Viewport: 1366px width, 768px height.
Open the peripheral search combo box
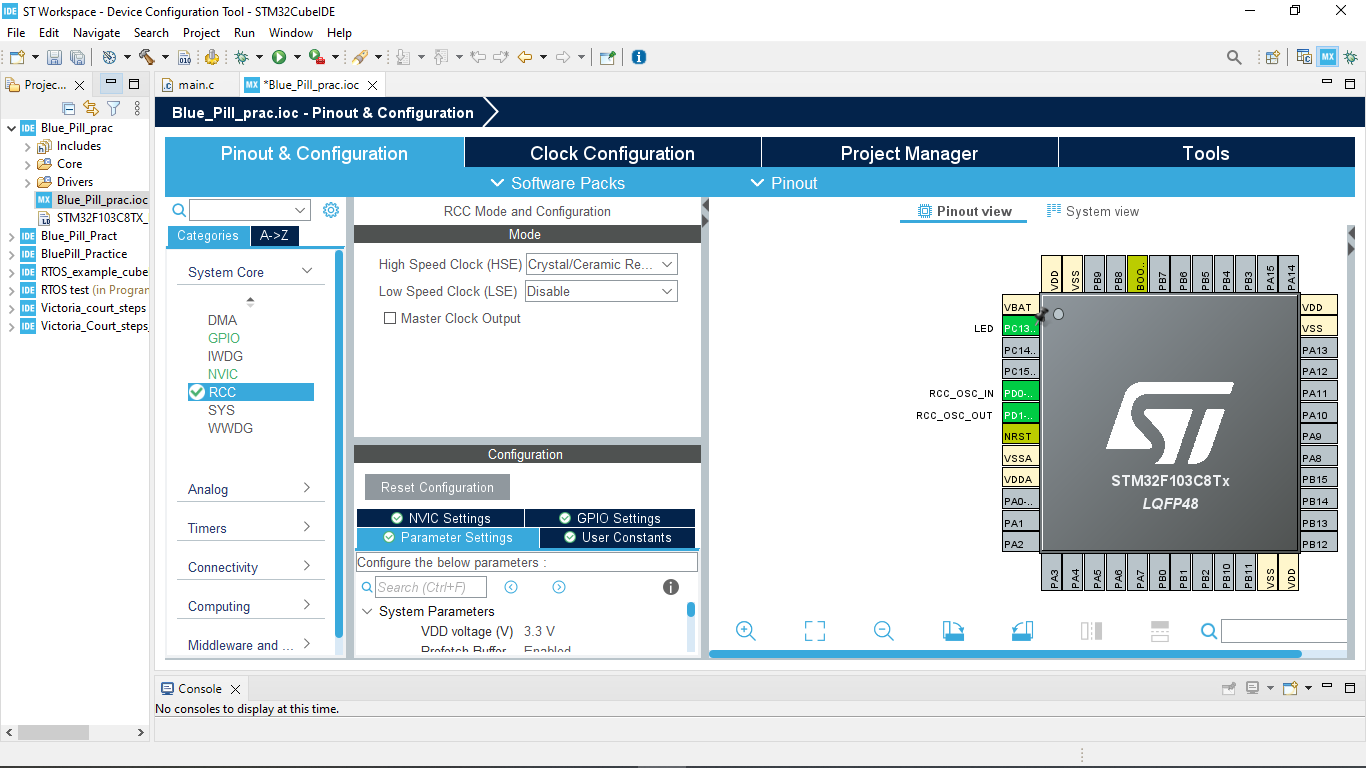pos(250,210)
